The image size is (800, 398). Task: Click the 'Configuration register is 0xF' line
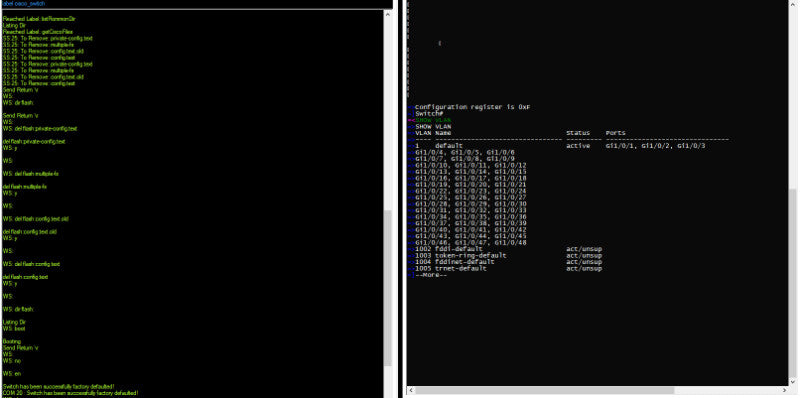coord(472,107)
